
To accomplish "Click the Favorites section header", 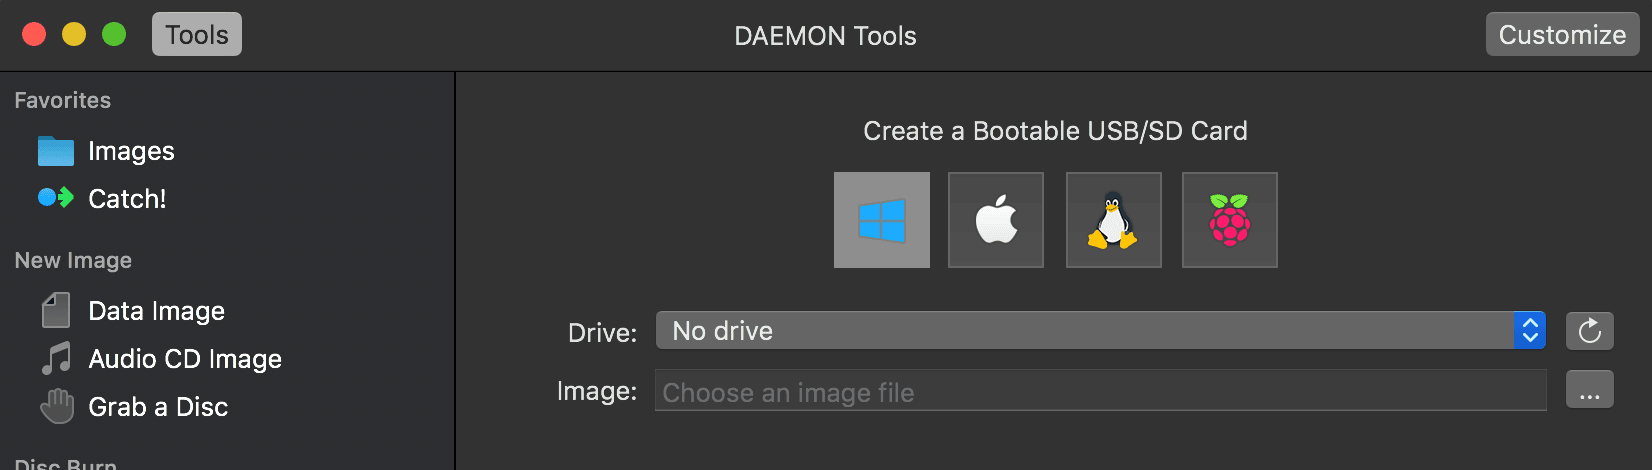I will (63, 100).
